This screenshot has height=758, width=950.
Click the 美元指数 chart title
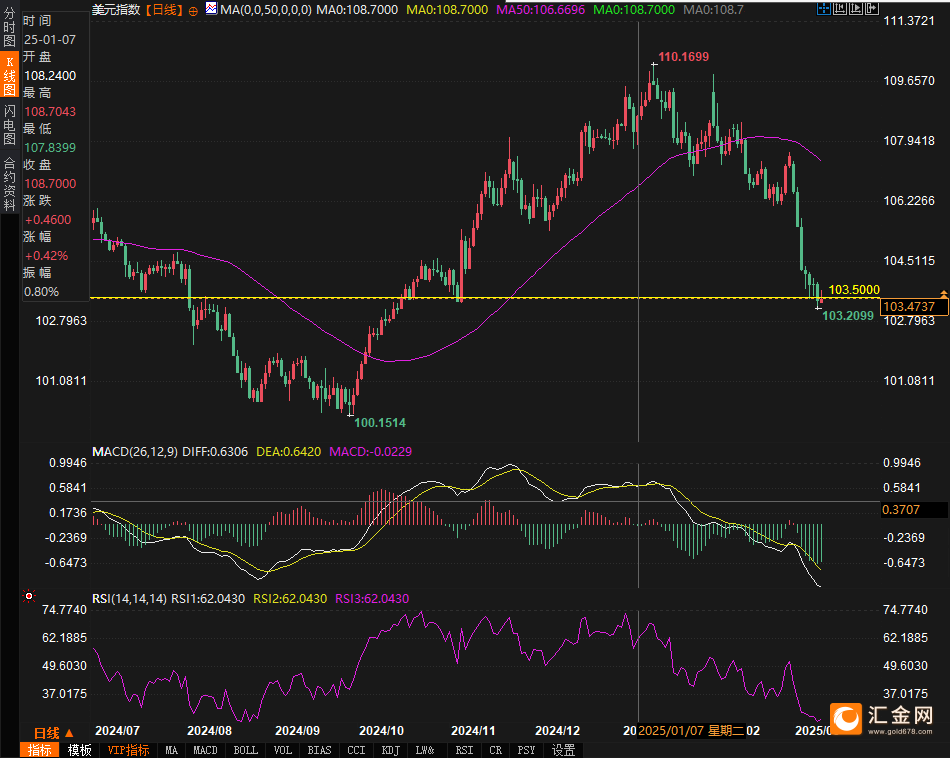(116, 10)
